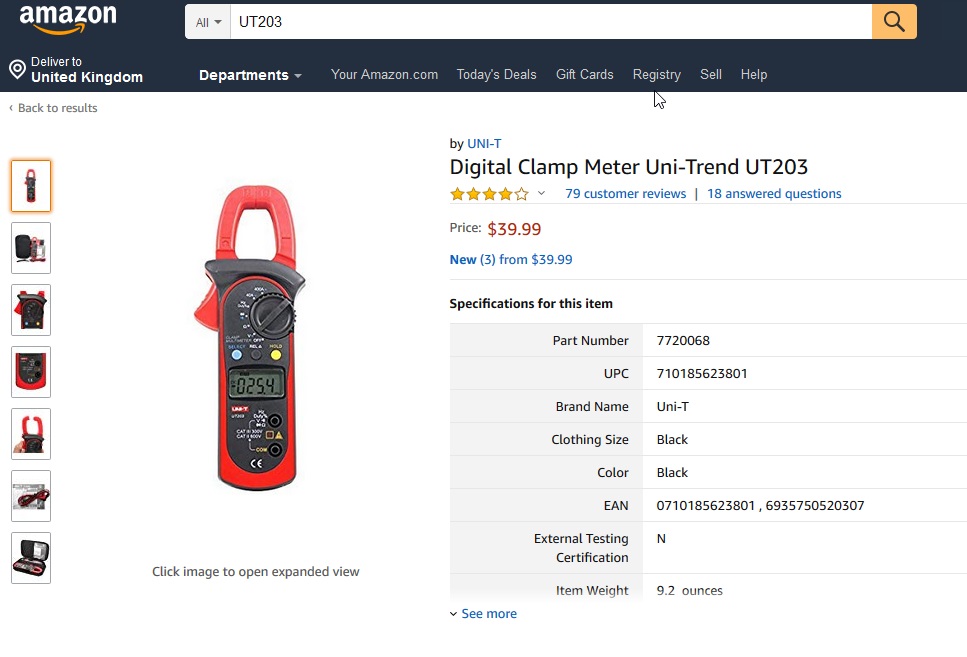Screen dimensions: 967x657
Task: Click the UNI-T brand link
Action: [484, 143]
